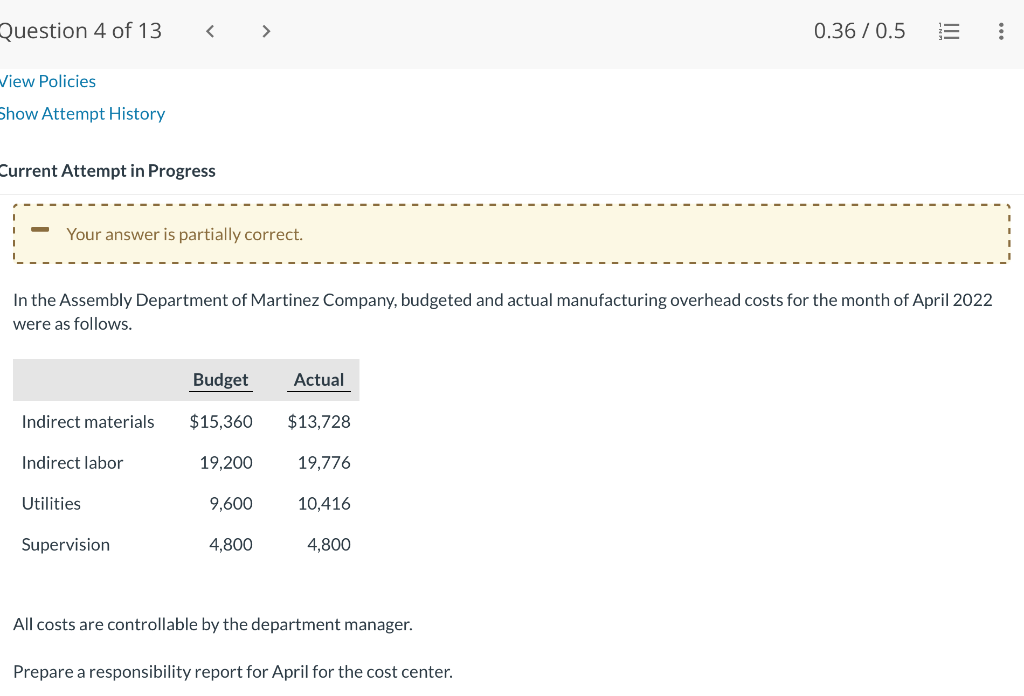The image size is (1024, 696).
Task: Open the View Policies link
Action: [x=48, y=81]
